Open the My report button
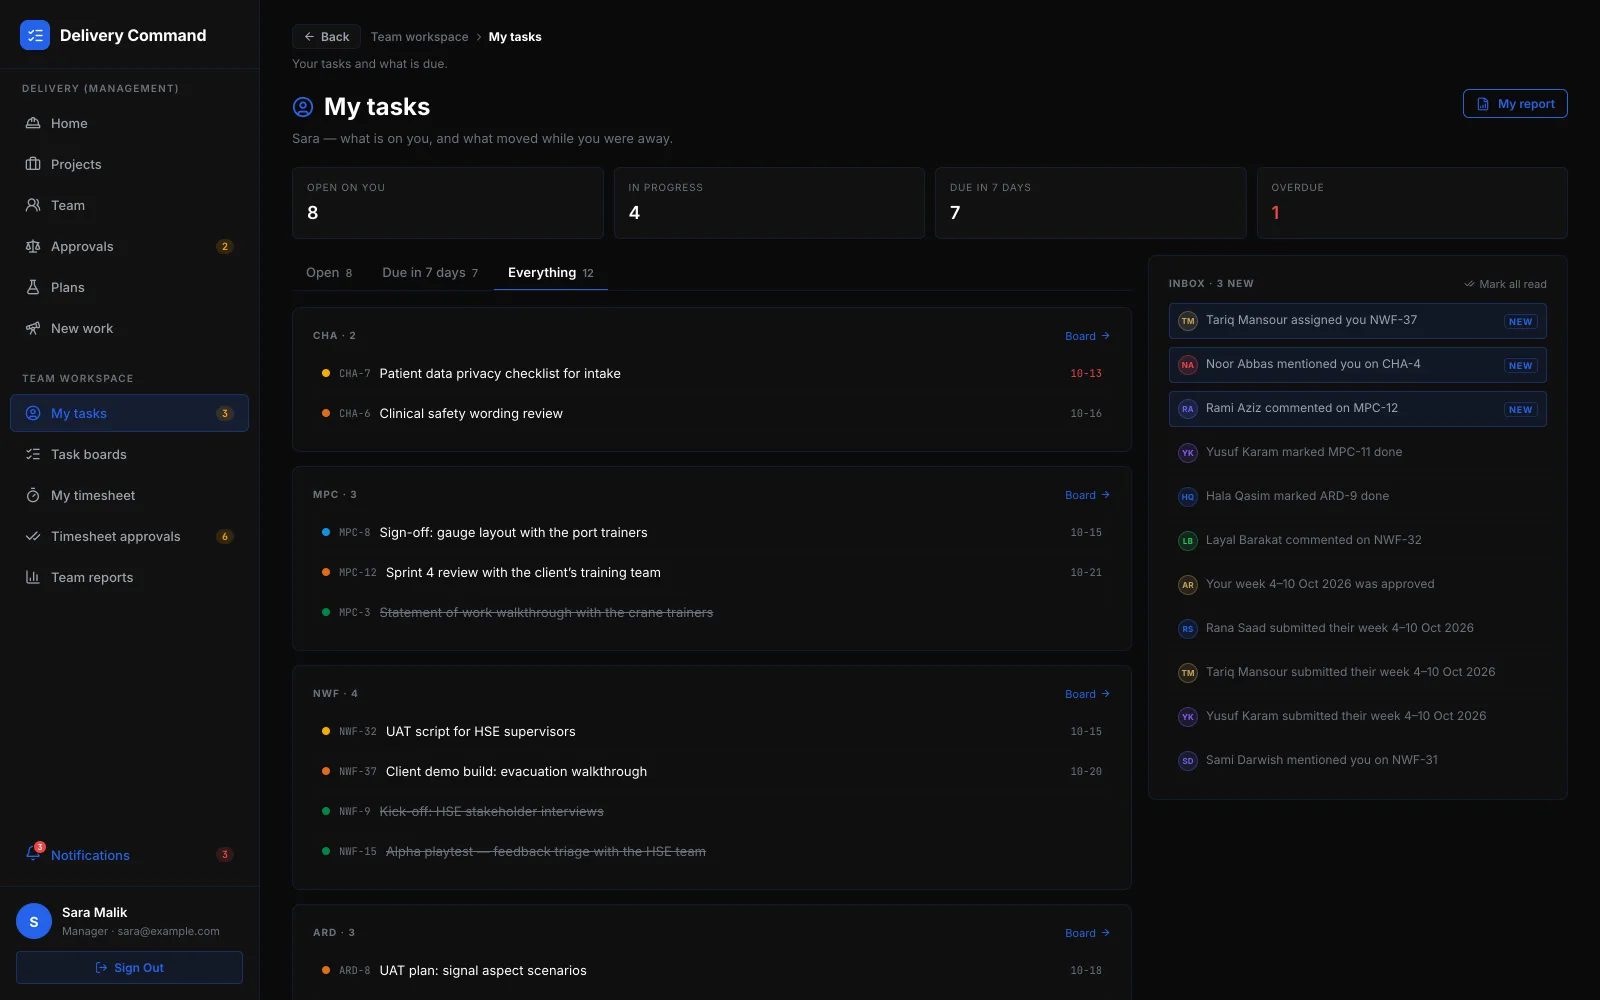Image resolution: width=1600 pixels, height=1000 pixels. click(1515, 104)
